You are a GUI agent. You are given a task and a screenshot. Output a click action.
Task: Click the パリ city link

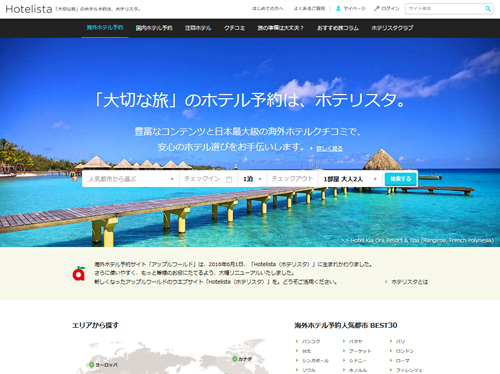(400, 341)
